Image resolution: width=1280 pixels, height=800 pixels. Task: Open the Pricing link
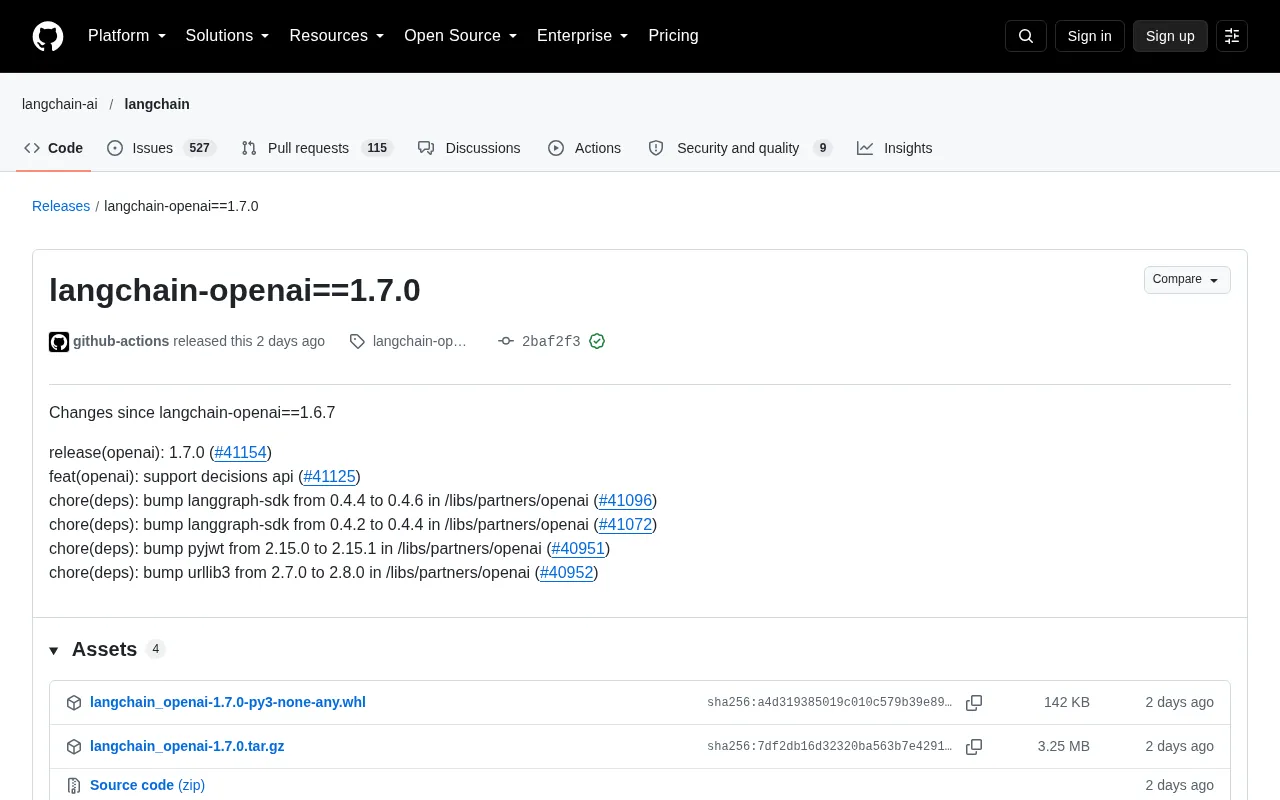click(x=673, y=36)
